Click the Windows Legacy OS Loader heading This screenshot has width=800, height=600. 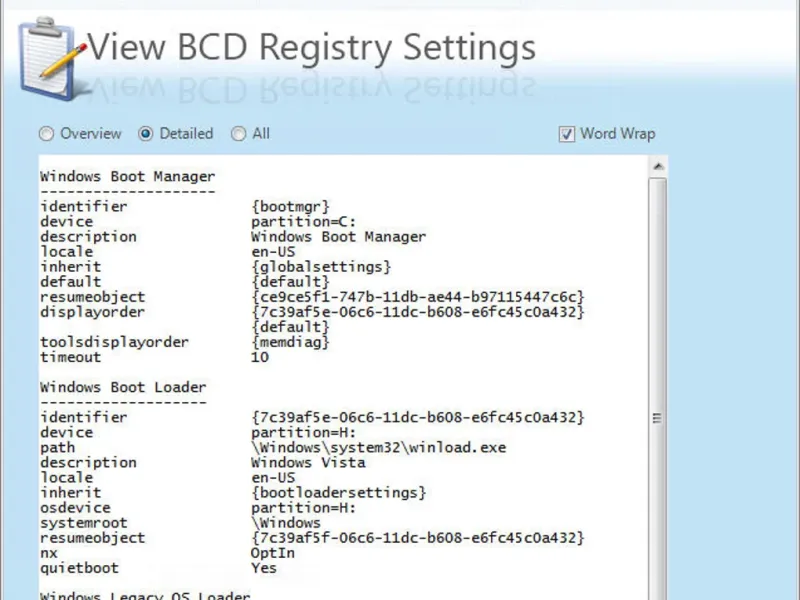[x=145, y=595]
